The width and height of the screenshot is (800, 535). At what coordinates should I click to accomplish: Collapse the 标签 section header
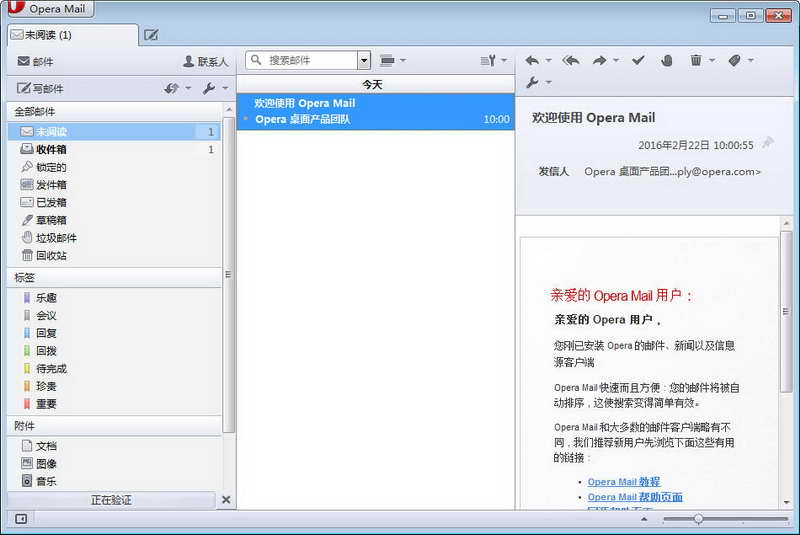click(114, 277)
